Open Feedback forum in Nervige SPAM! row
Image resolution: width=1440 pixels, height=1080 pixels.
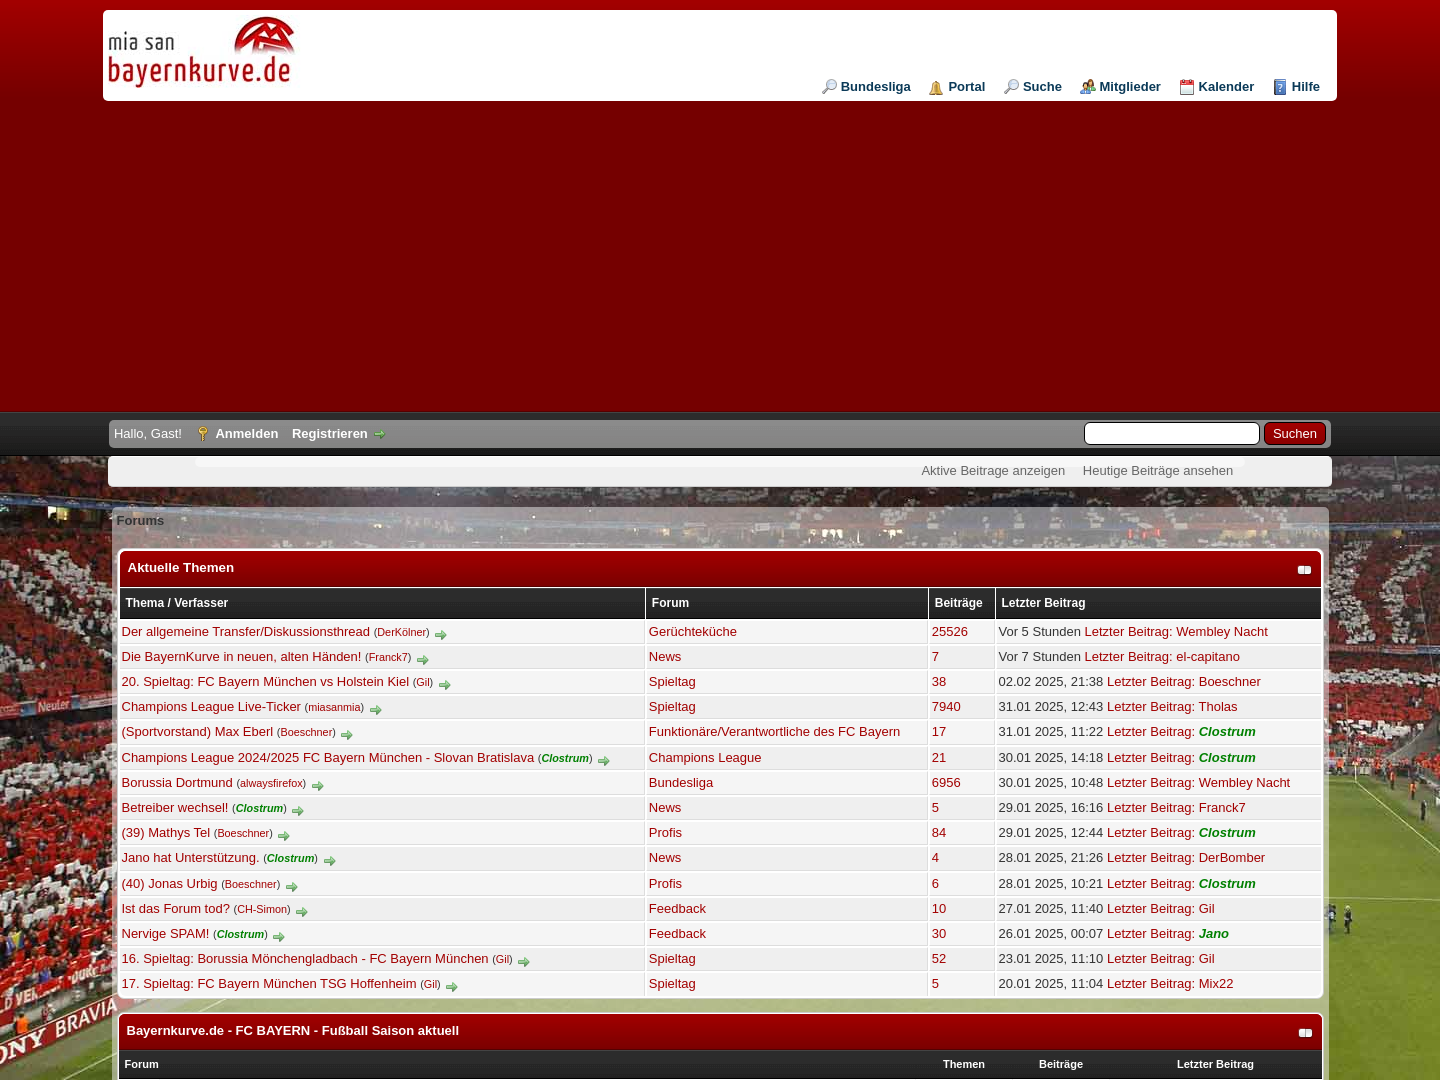pyautogui.click(x=677, y=934)
